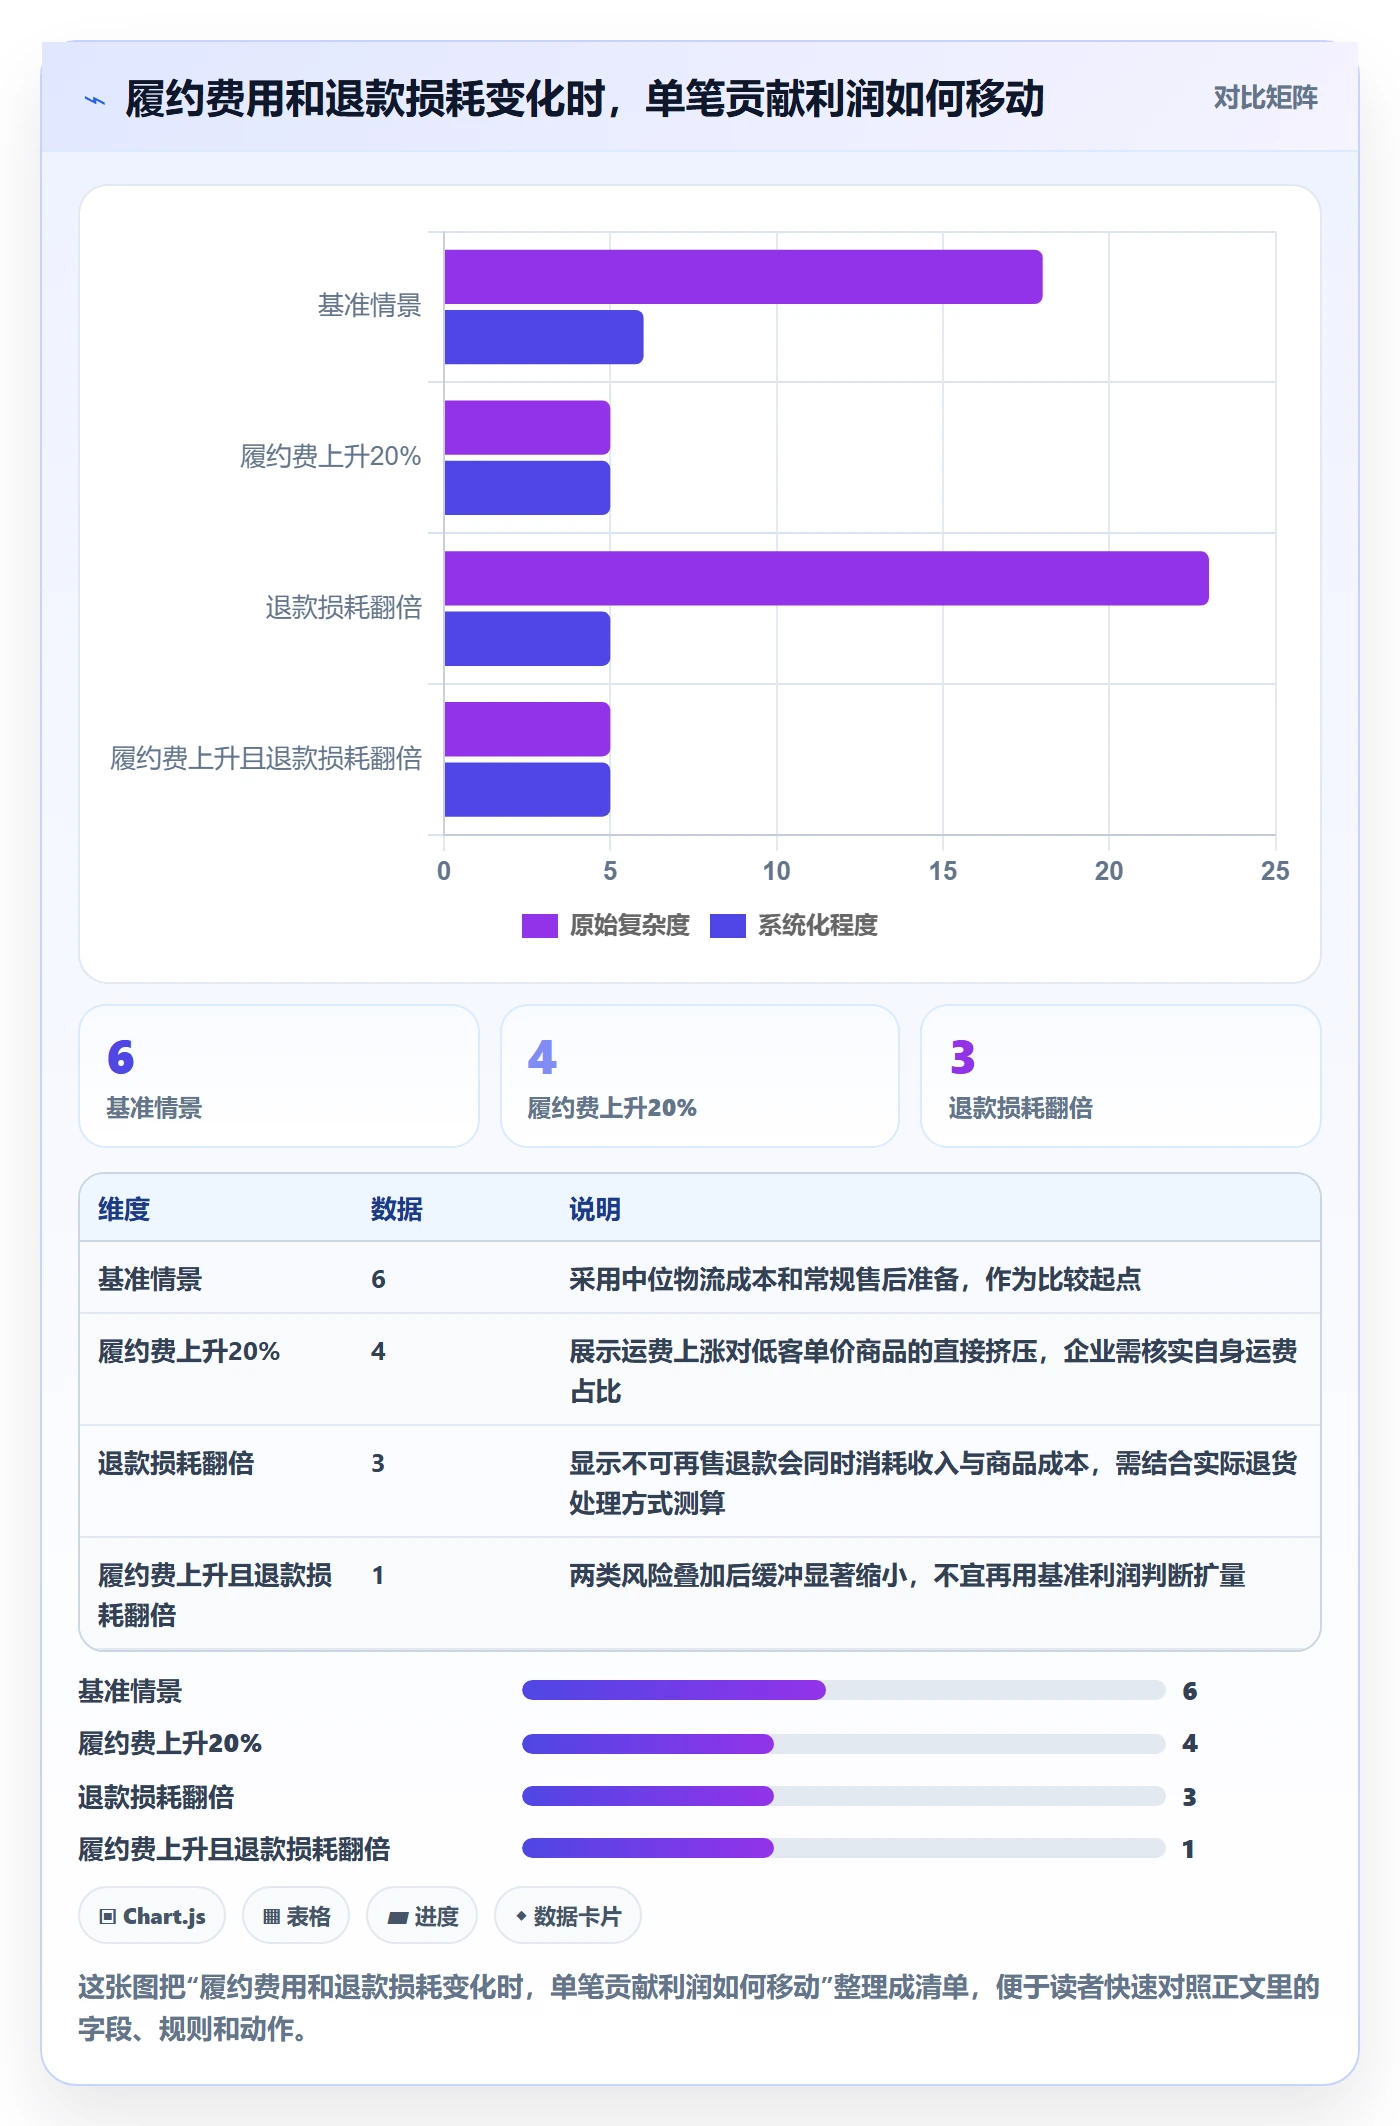Click the diamond icon in 数据卡片 chip
The width and height of the screenshot is (1400, 2126).
(521, 1916)
